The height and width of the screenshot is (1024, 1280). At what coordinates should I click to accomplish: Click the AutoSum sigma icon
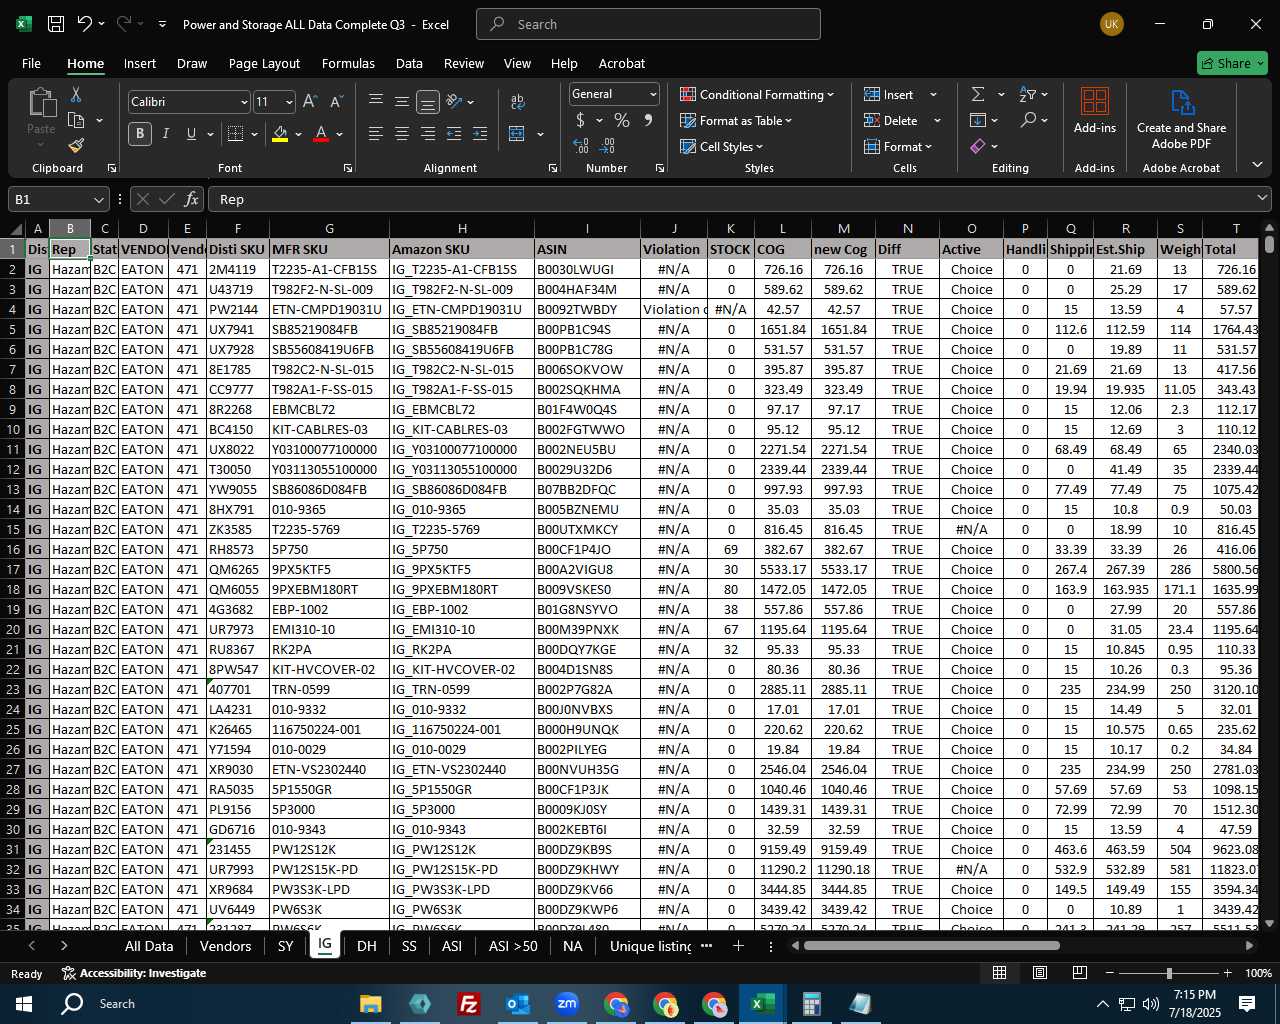(978, 95)
